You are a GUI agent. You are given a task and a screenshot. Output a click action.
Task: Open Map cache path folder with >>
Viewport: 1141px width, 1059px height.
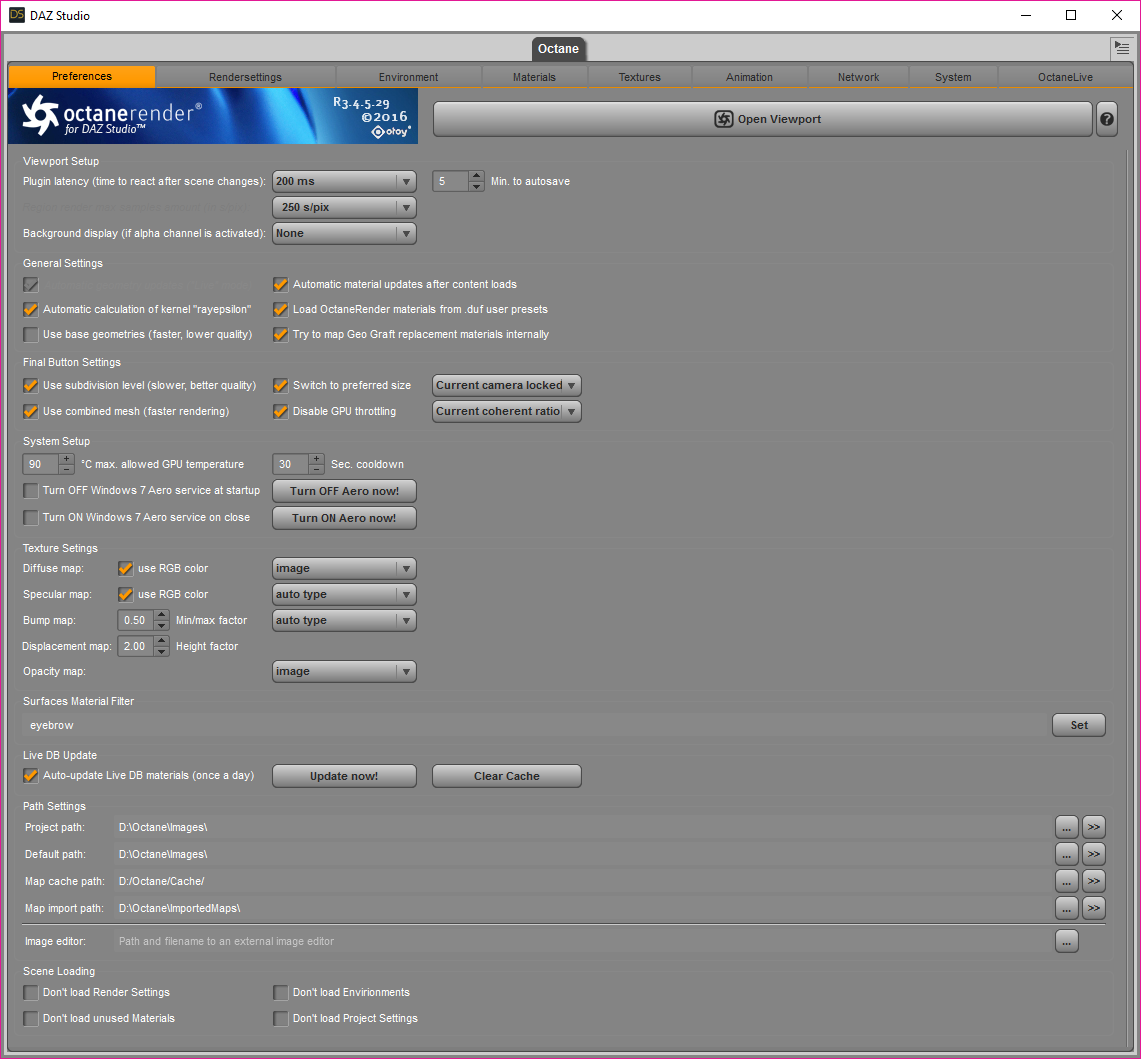[x=1094, y=881]
